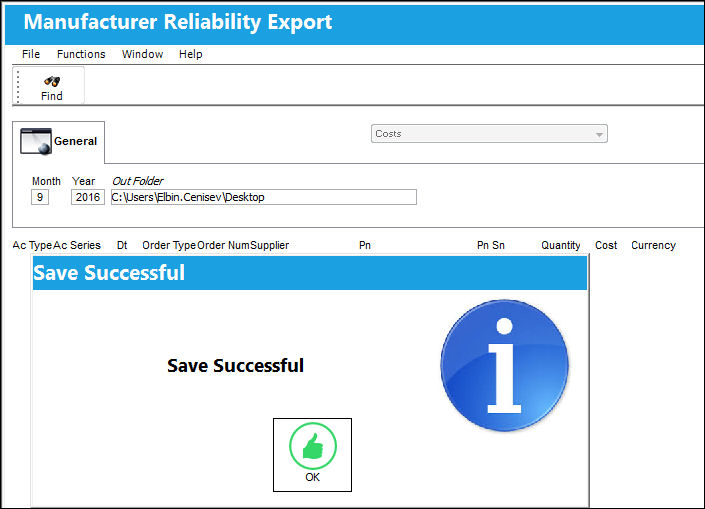Image resolution: width=705 pixels, height=509 pixels.
Task: Click the Currency column header
Action: click(x=653, y=245)
